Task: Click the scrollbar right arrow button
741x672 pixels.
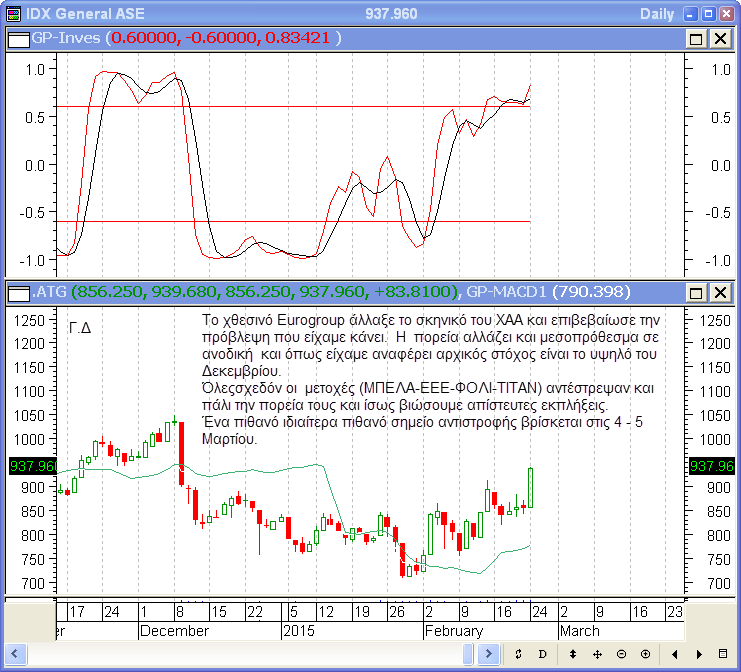Action: (489, 654)
